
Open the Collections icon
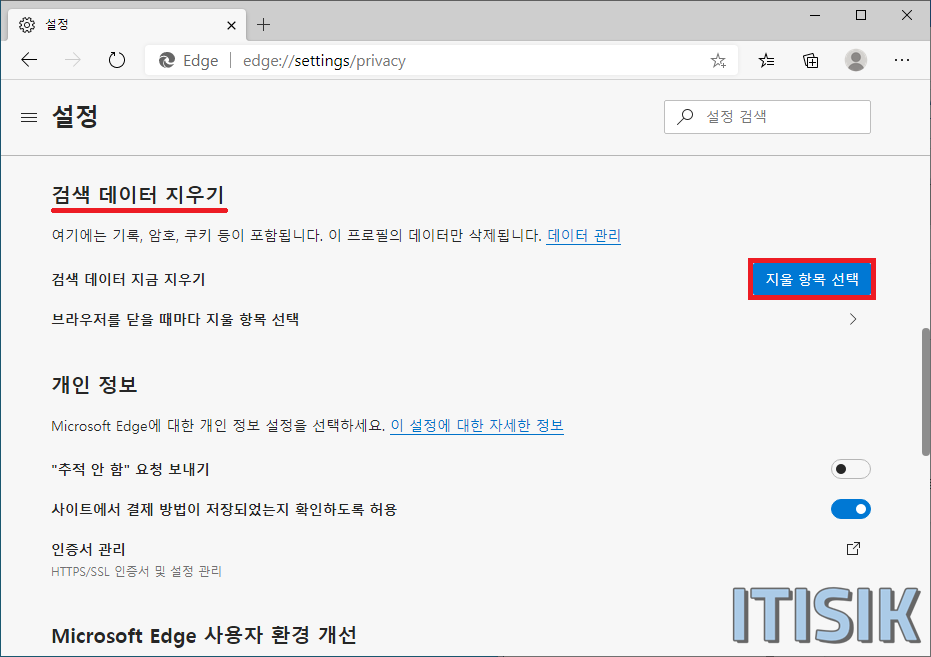point(810,61)
